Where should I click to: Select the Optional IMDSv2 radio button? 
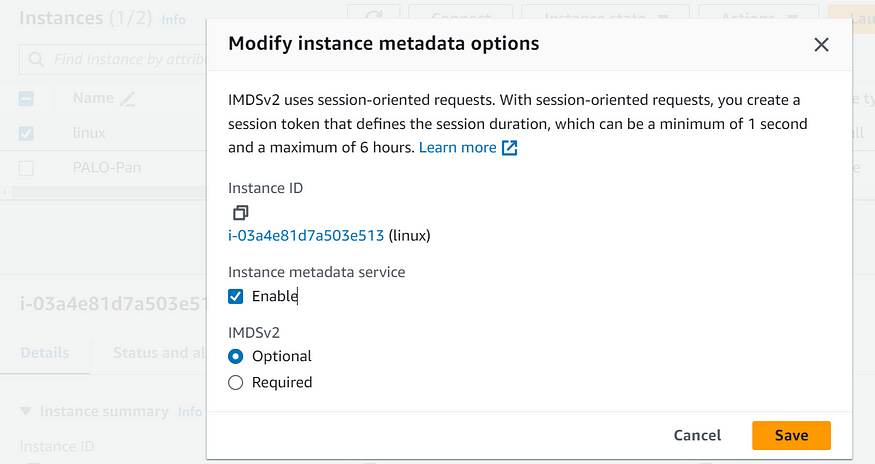pos(235,356)
